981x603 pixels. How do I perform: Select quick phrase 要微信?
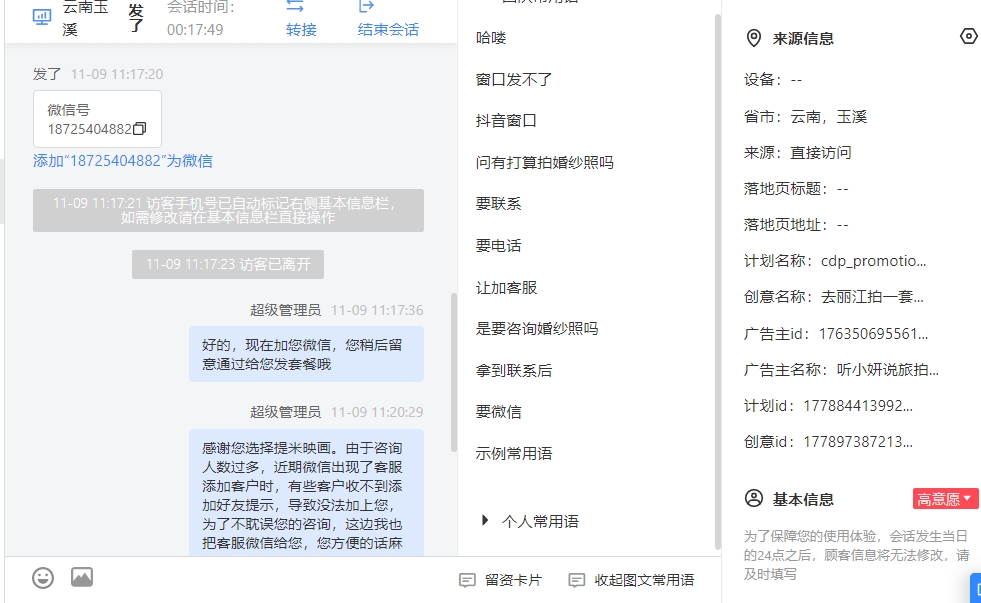pos(499,412)
